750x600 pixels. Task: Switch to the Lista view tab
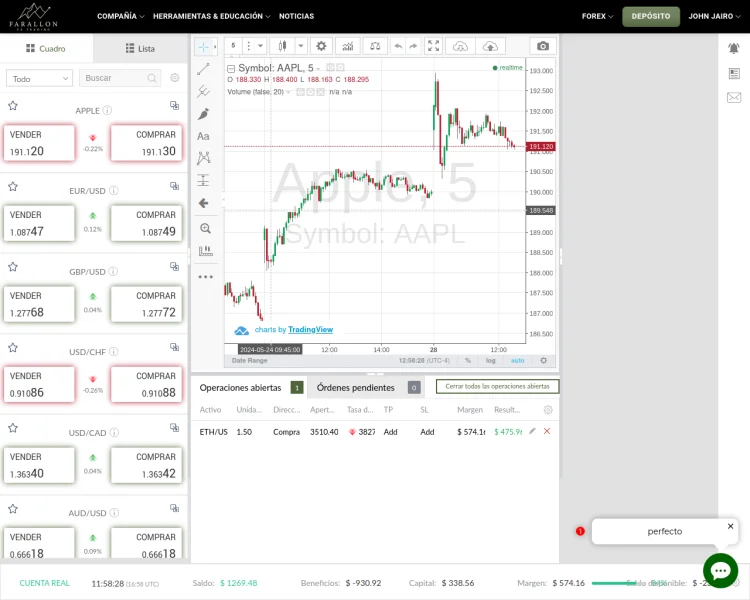click(140, 48)
